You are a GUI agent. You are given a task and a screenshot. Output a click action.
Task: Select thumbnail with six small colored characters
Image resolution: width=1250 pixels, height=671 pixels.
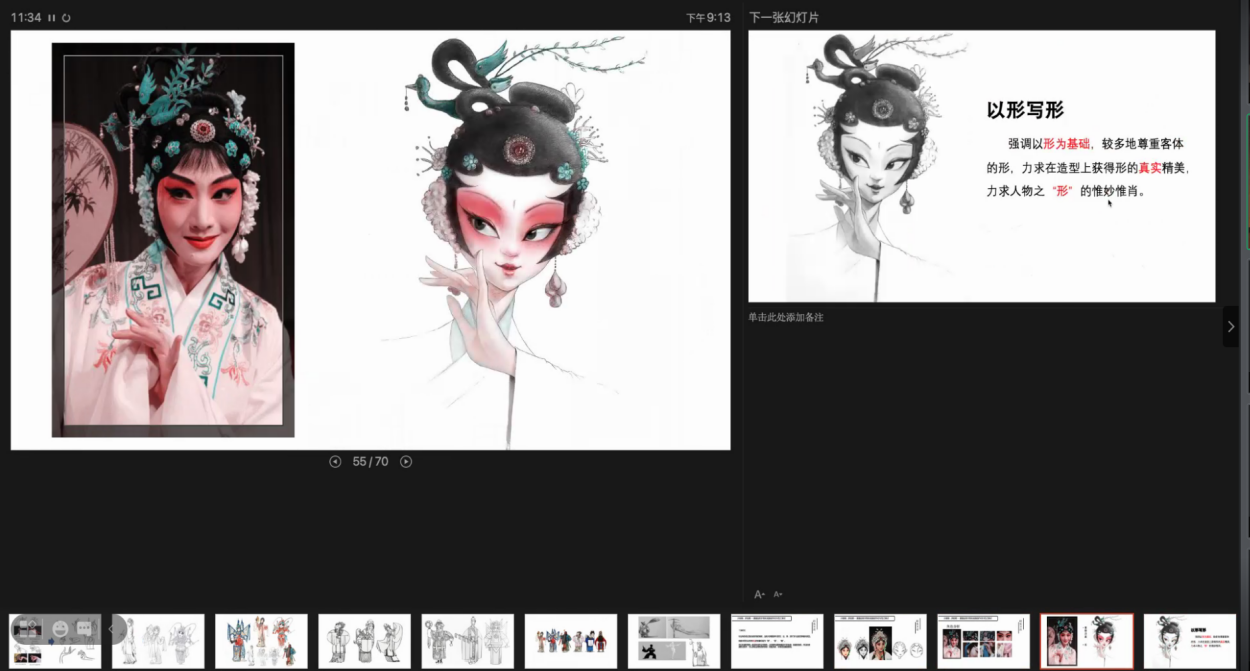[570, 641]
